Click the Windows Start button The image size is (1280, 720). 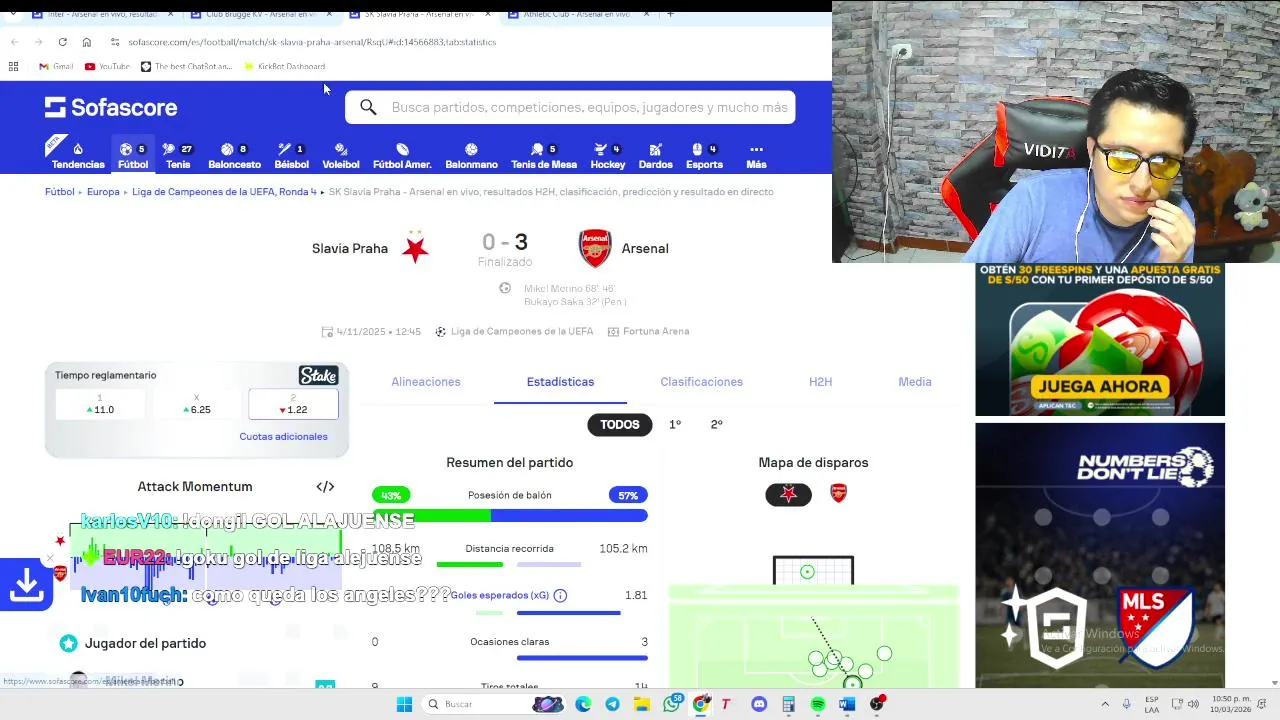pyautogui.click(x=404, y=704)
